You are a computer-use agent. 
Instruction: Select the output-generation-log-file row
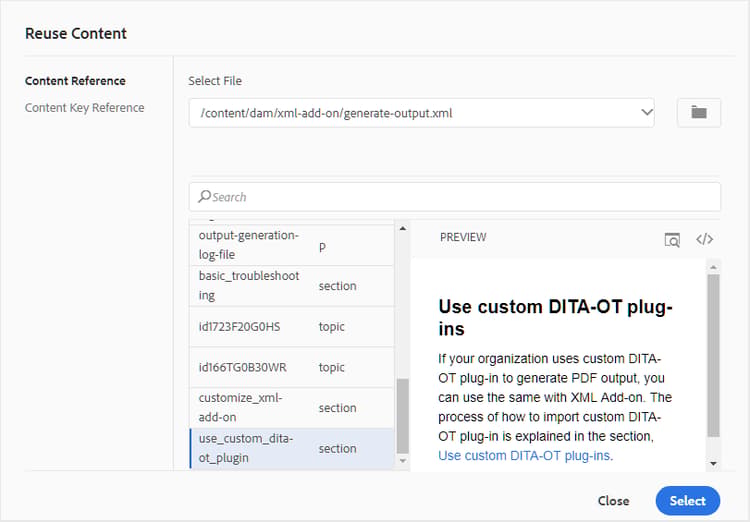(x=291, y=245)
